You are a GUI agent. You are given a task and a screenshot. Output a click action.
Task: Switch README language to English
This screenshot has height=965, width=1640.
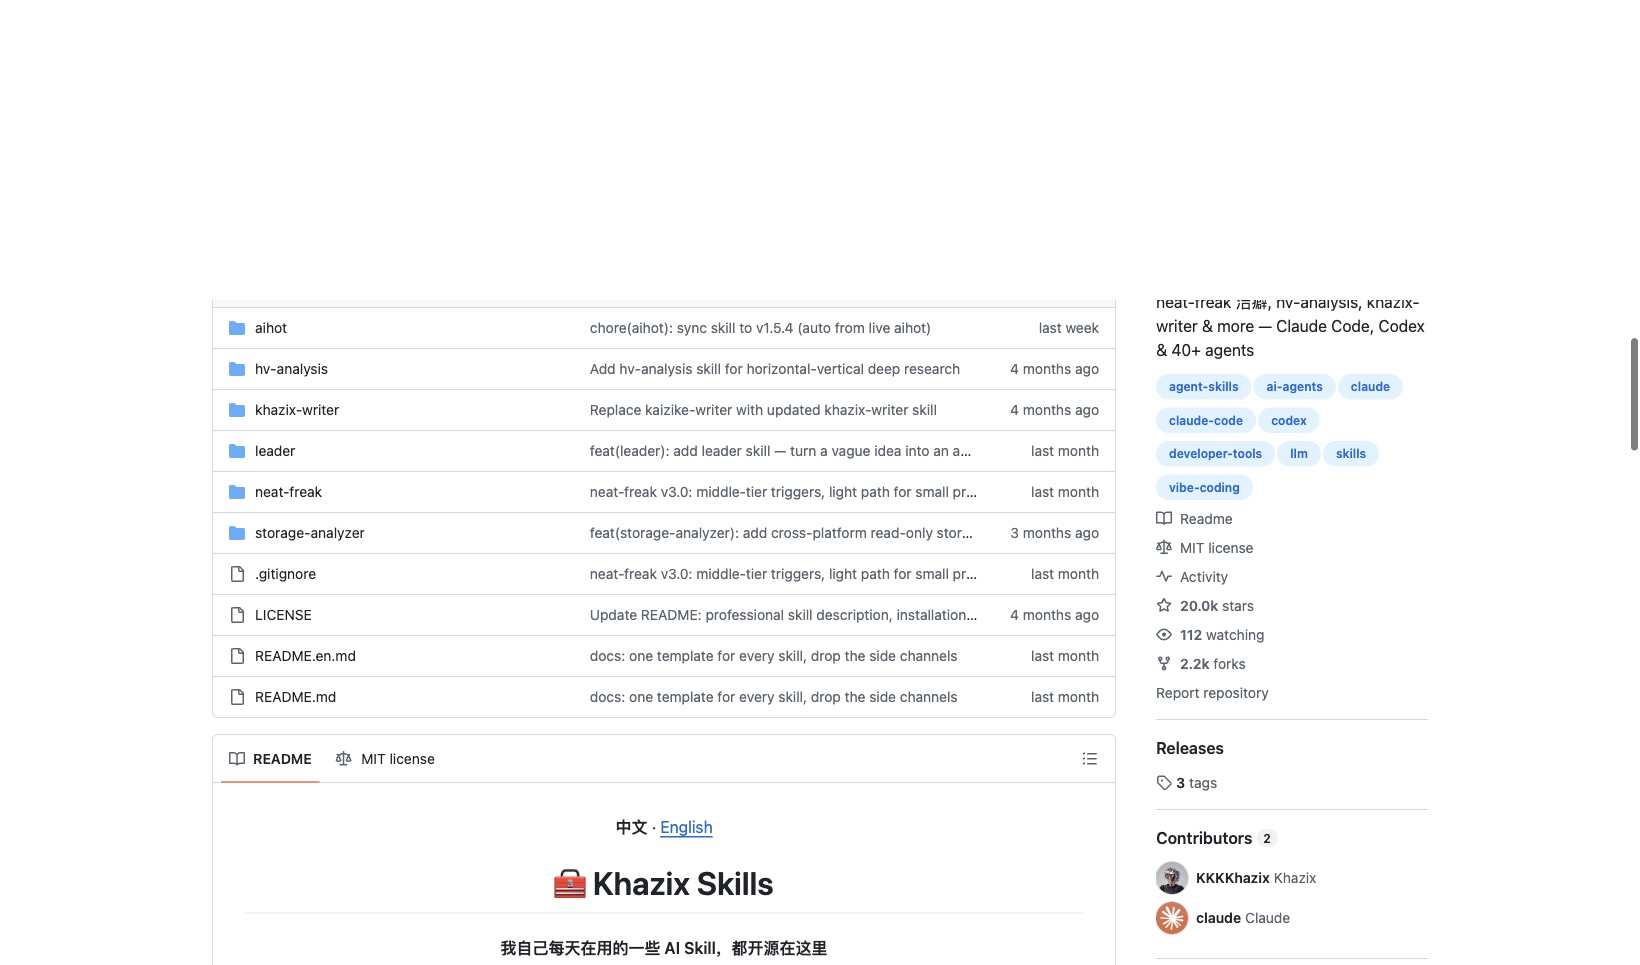[x=686, y=827]
